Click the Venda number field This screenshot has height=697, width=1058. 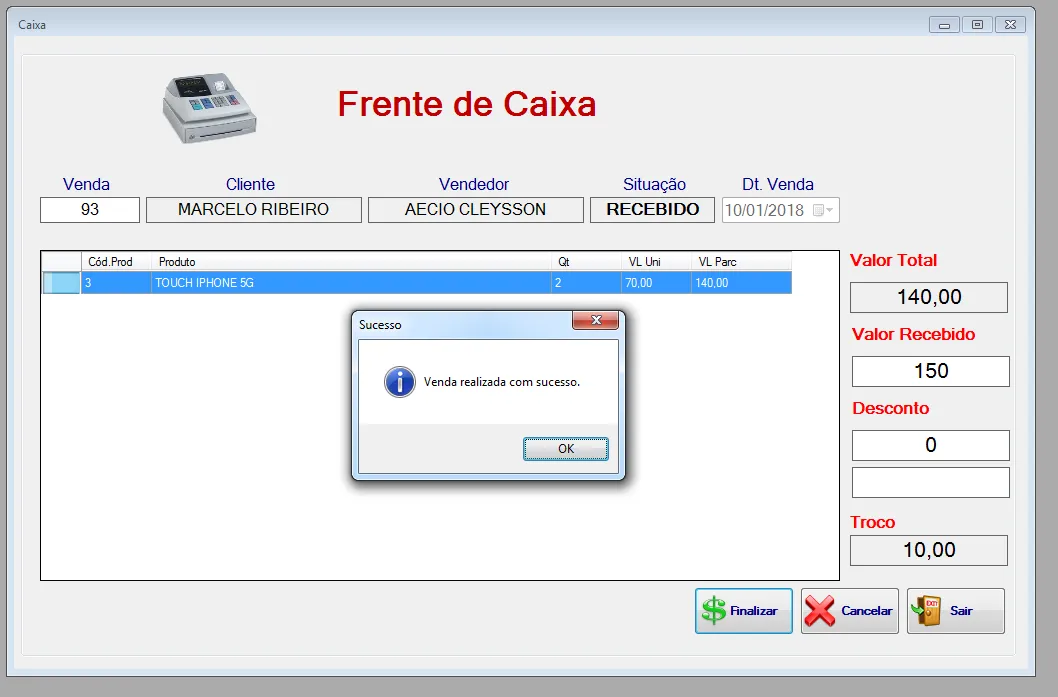pos(90,210)
